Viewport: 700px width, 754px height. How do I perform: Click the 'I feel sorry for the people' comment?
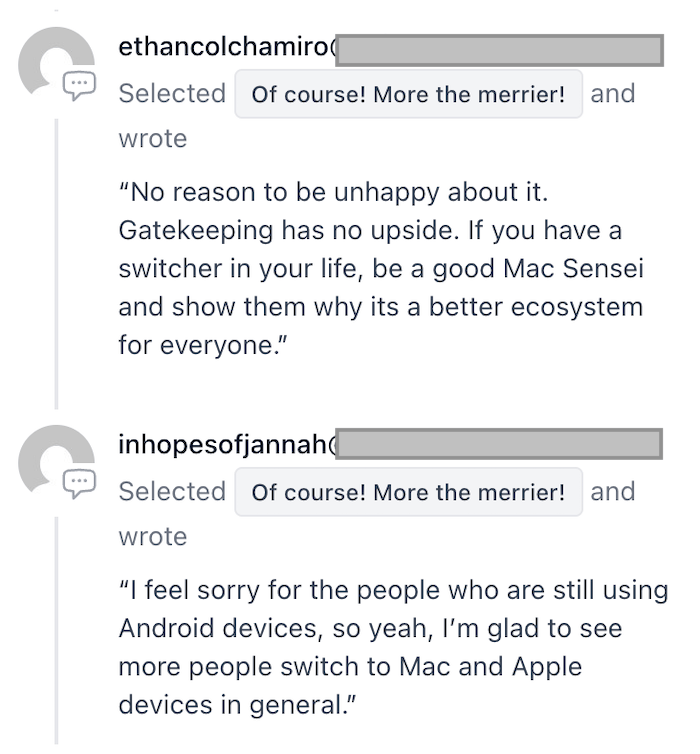pyautogui.click(x=392, y=647)
